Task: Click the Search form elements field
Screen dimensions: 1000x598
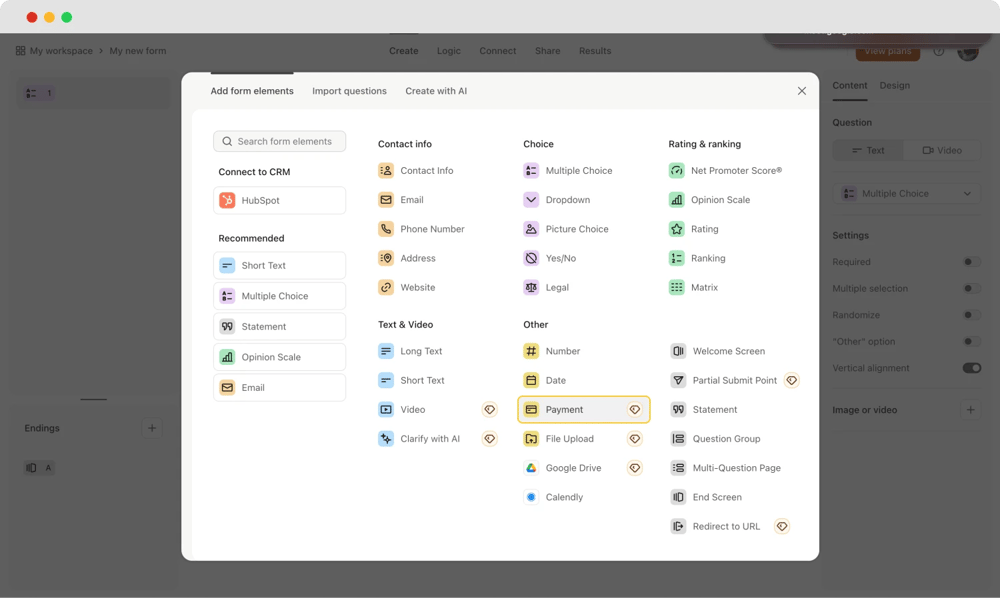Action: coord(280,142)
